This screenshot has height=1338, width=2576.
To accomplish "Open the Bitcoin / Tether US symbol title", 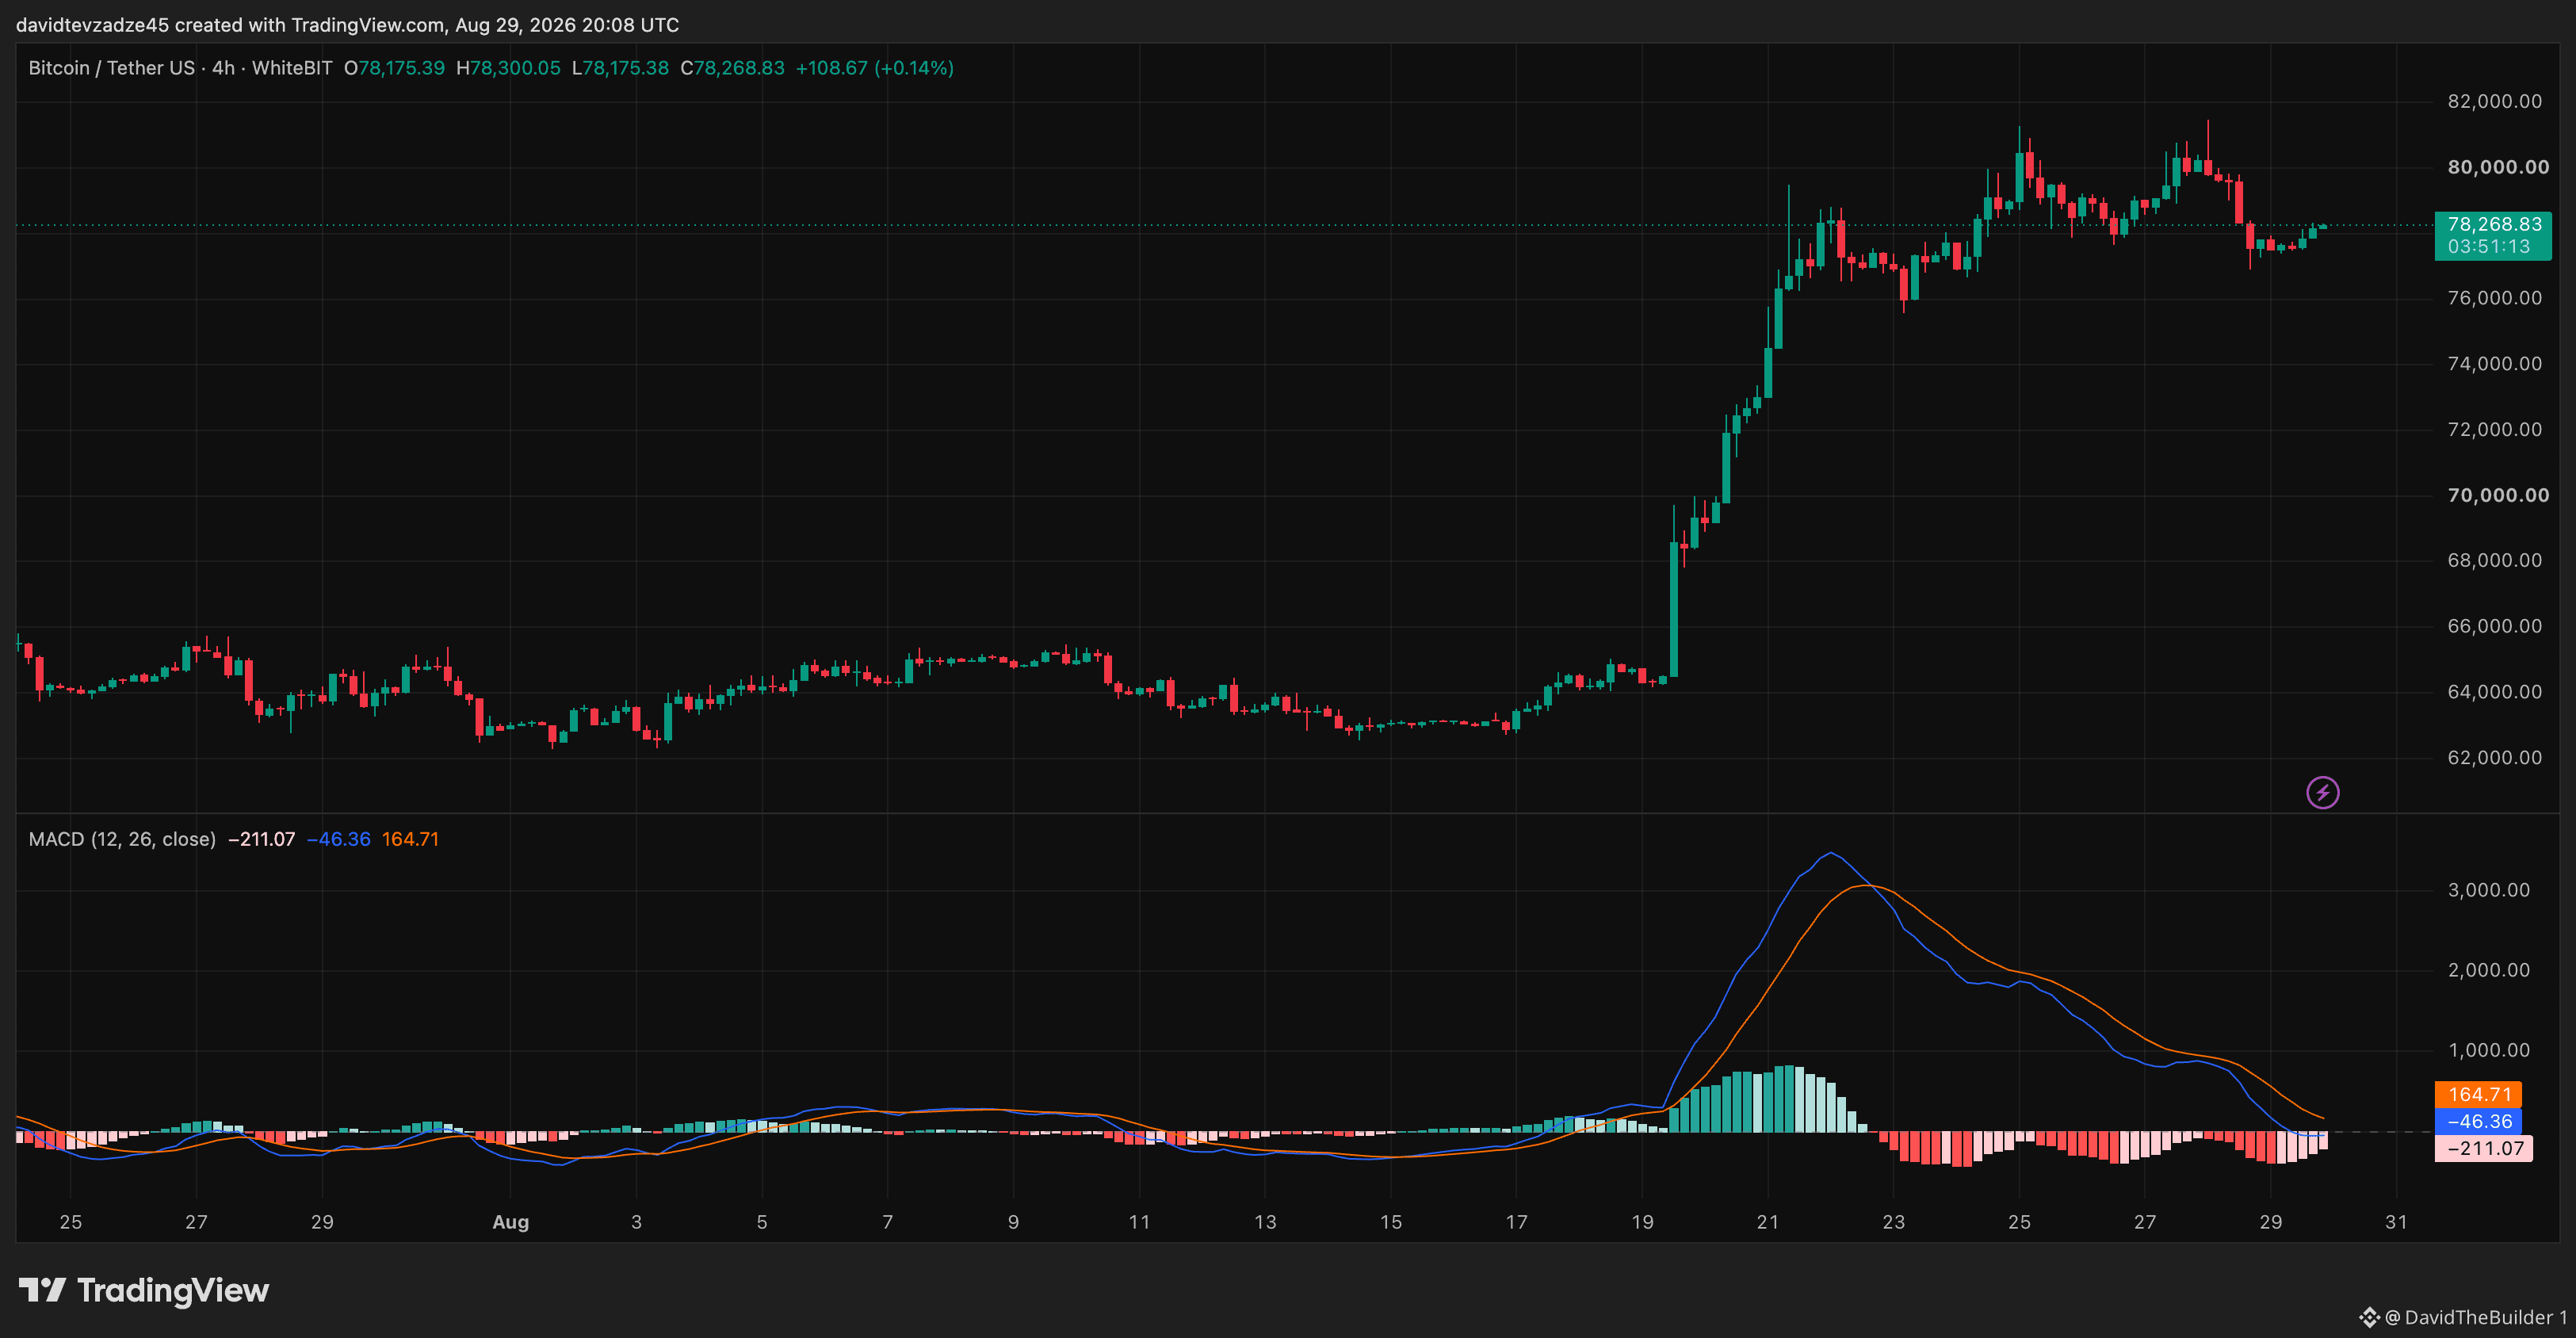I will pos(112,68).
